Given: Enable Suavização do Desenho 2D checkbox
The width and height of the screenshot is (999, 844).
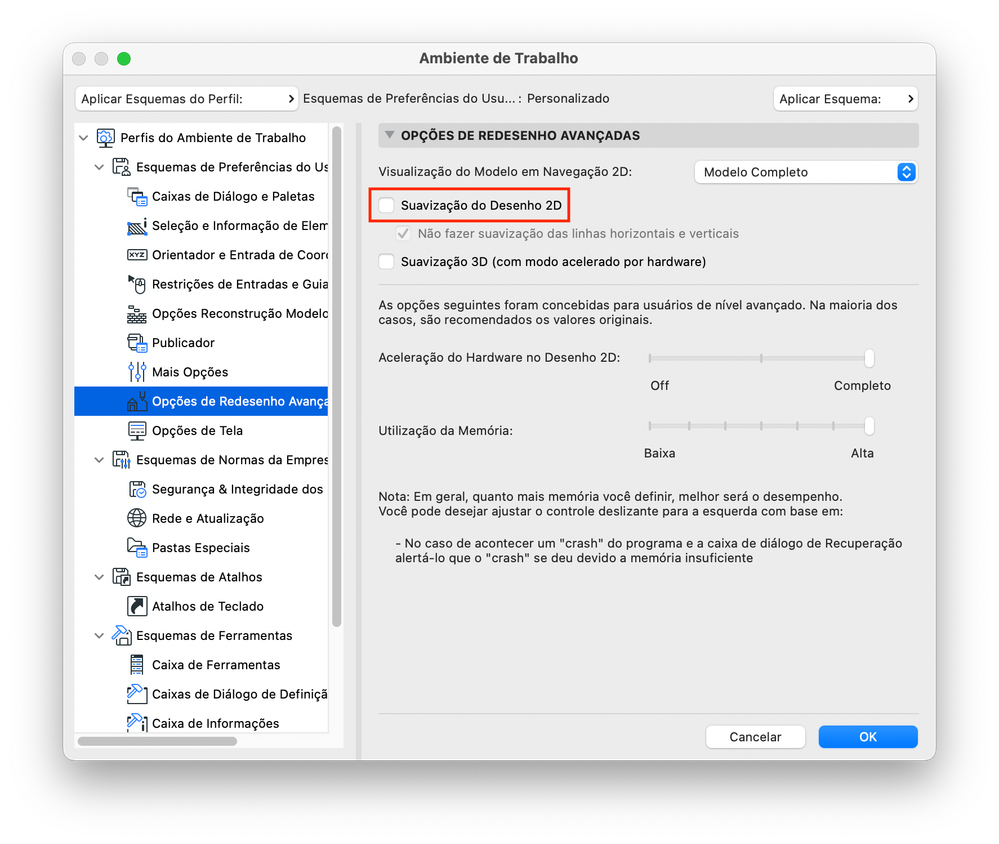Looking at the screenshot, I should (x=386, y=205).
